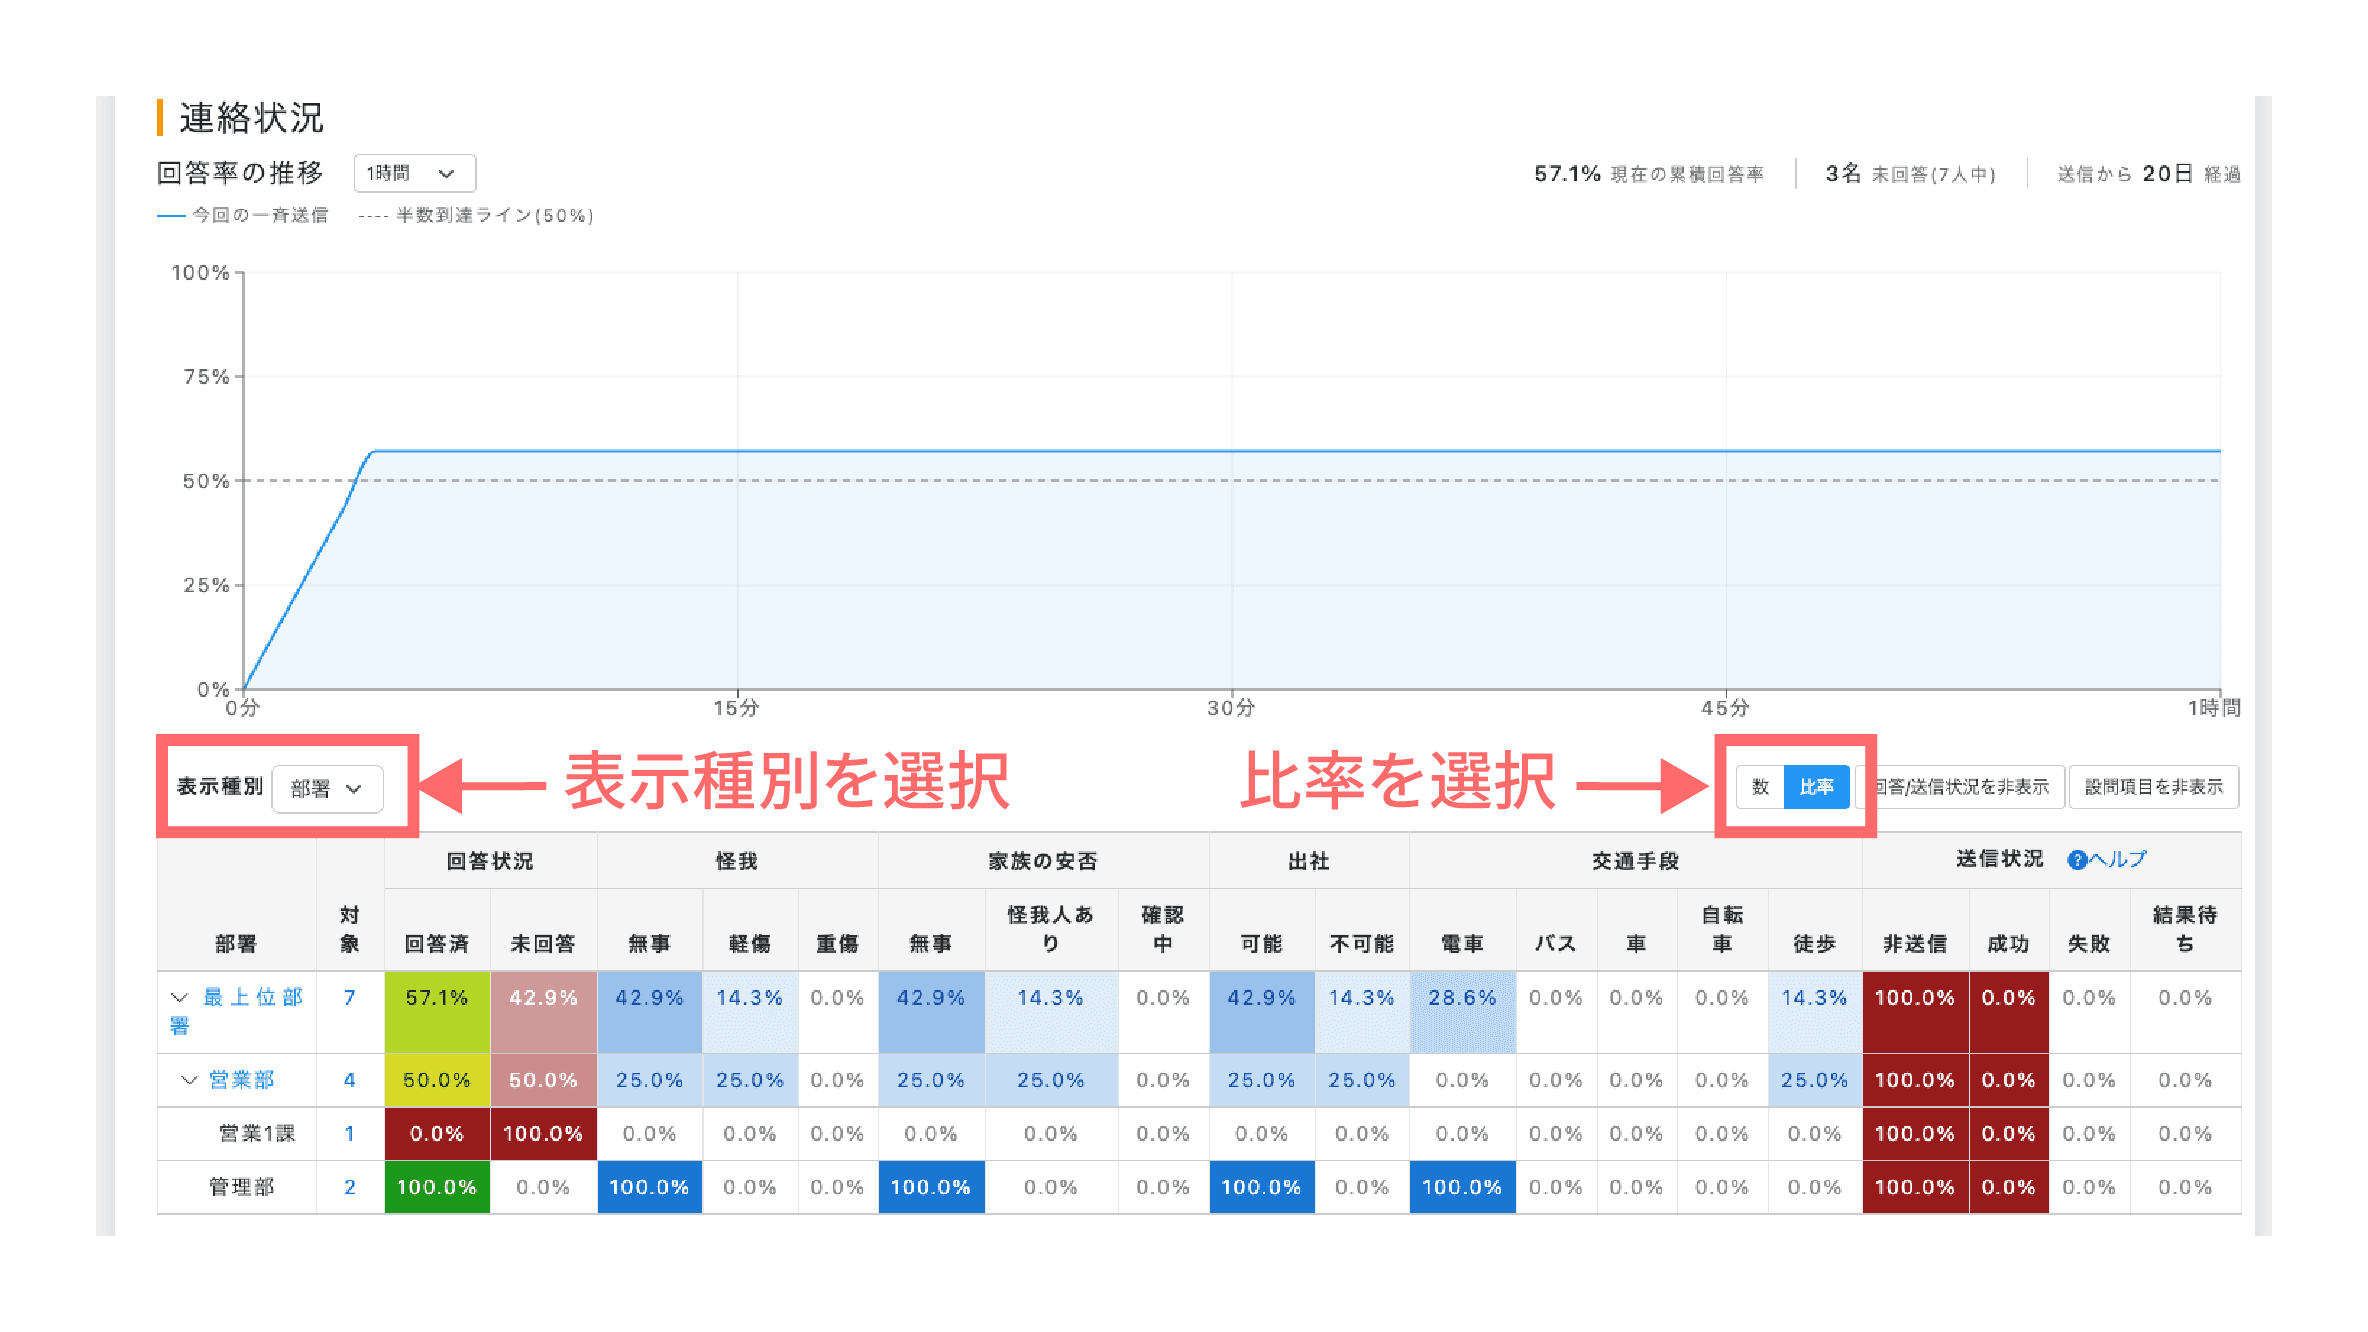
Task: Open the 最上位部署 department link
Action: (237, 1011)
